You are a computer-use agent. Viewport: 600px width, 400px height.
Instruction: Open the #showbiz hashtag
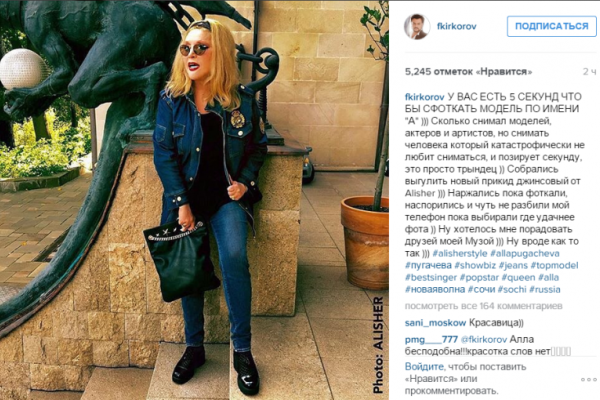(x=475, y=265)
